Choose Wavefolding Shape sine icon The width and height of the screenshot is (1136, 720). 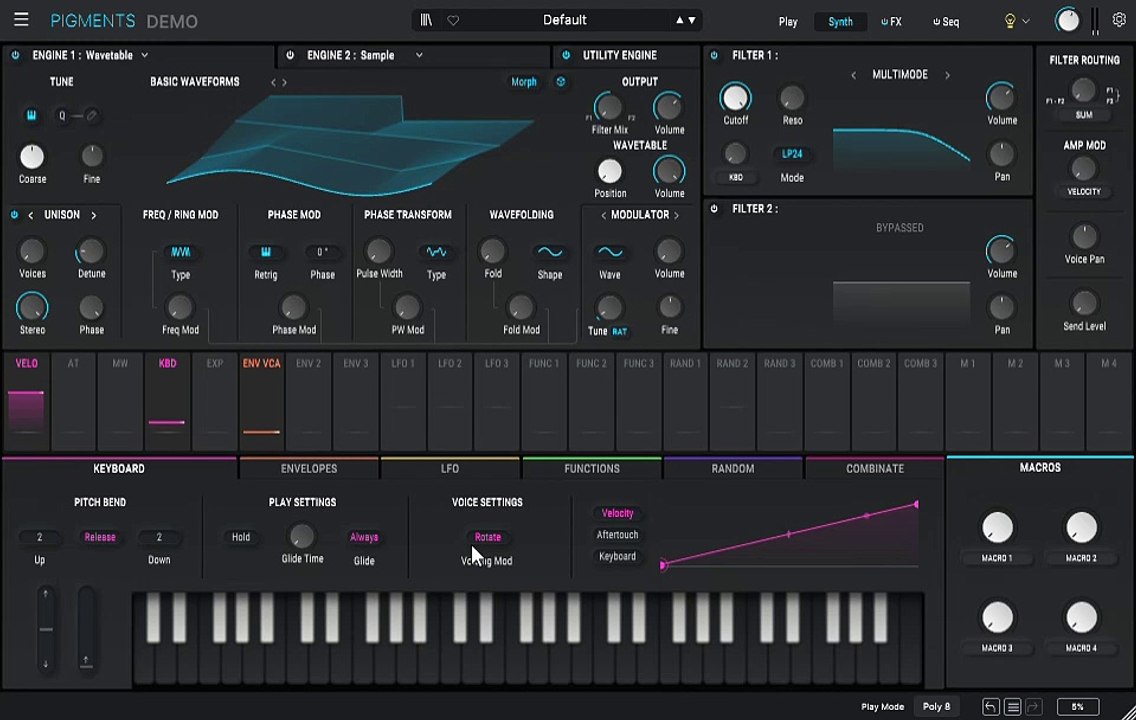pos(550,252)
